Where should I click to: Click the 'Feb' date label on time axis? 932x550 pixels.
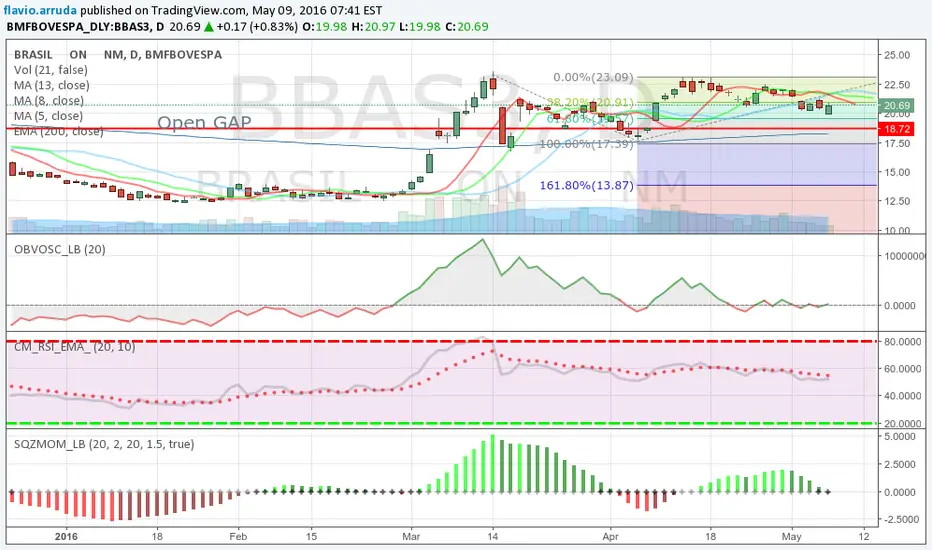238,536
